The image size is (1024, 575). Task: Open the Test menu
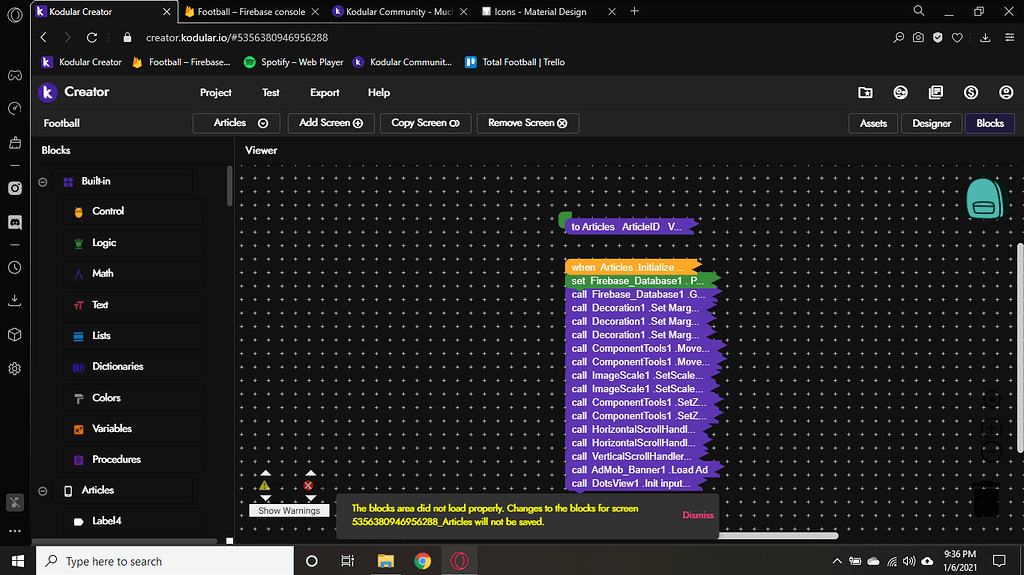(x=270, y=92)
